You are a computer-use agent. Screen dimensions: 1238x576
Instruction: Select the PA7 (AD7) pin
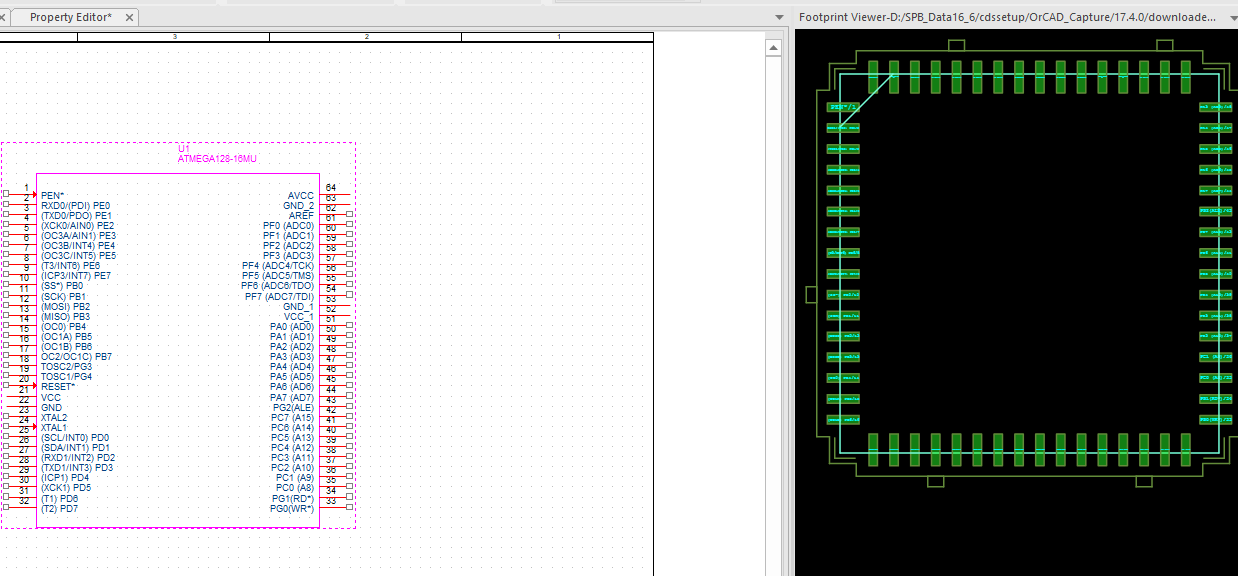click(292, 398)
